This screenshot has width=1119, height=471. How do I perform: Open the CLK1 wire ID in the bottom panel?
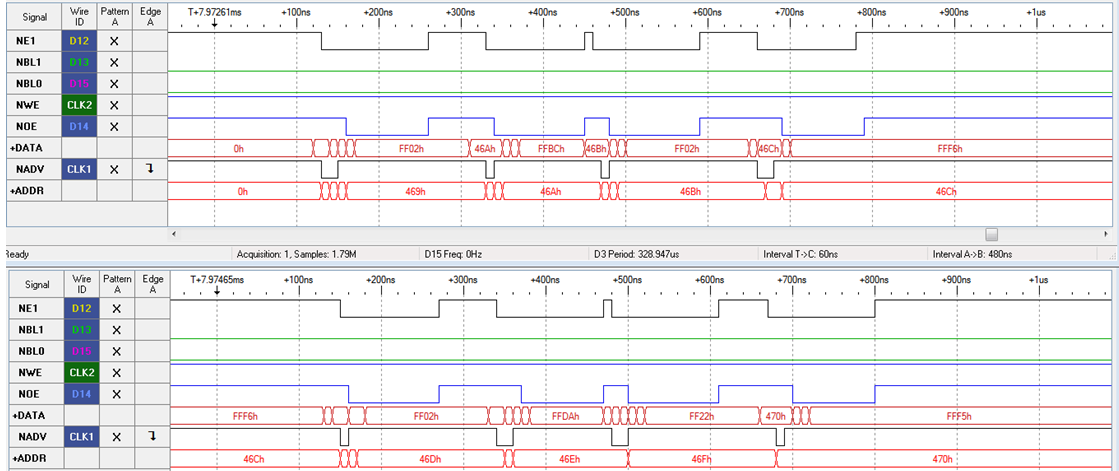pyautogui.click(x=81, y=437)
